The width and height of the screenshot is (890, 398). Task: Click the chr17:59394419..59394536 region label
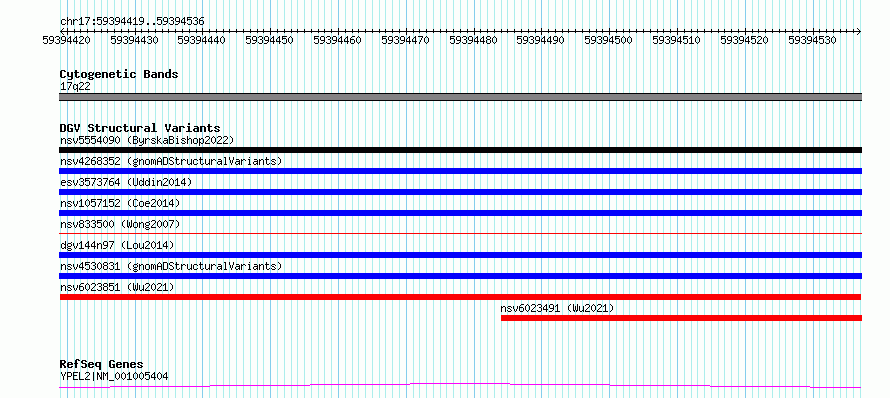click(132, 21)
